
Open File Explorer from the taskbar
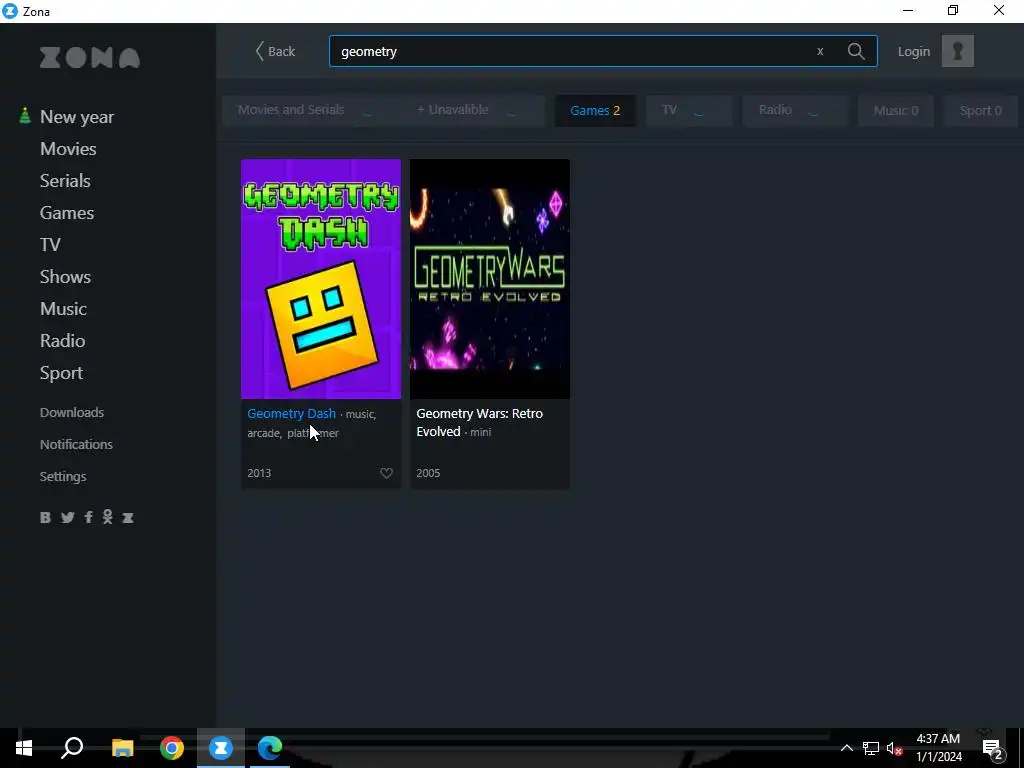coord(122,748)
